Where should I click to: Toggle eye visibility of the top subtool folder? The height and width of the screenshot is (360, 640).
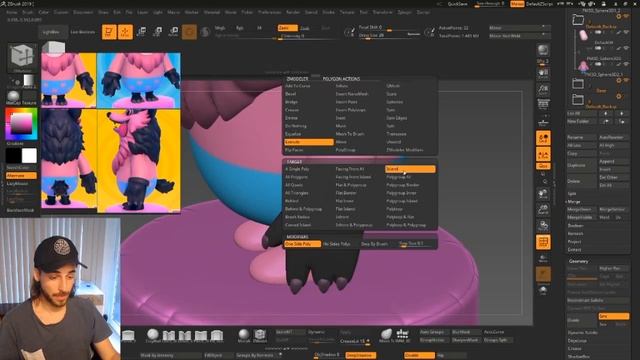[x=627, y=16]
